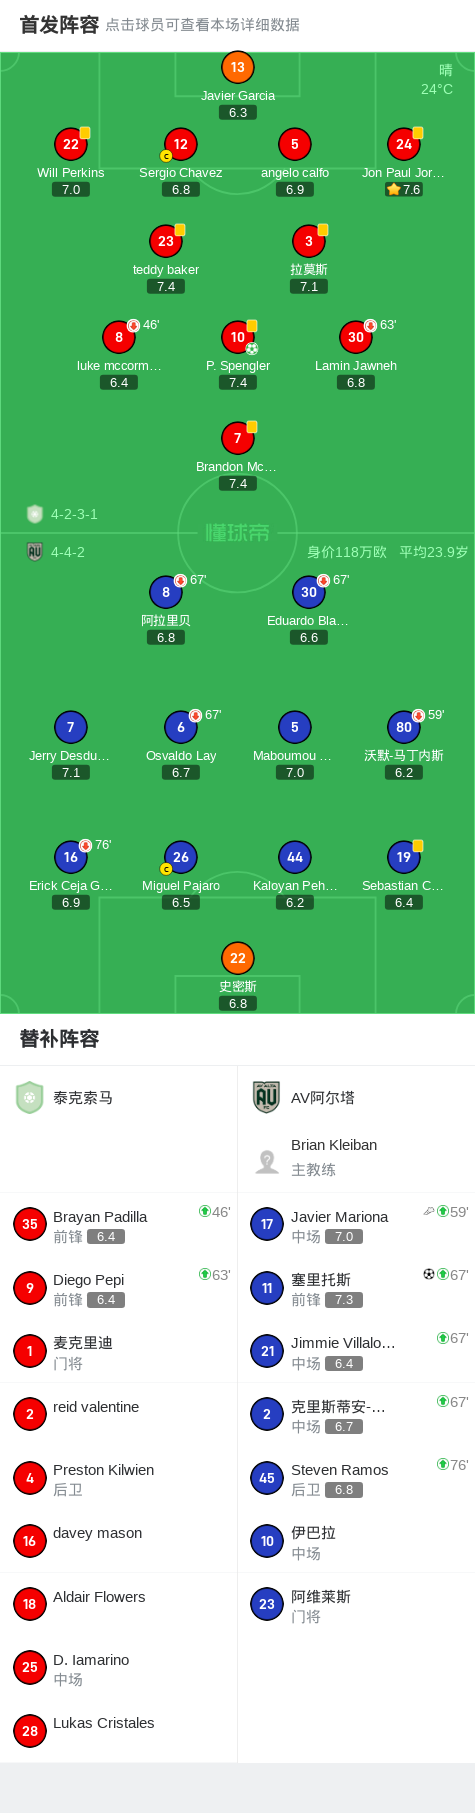Open goalkeeper 史密斯 number 22 badge

(x=237, y=958)
